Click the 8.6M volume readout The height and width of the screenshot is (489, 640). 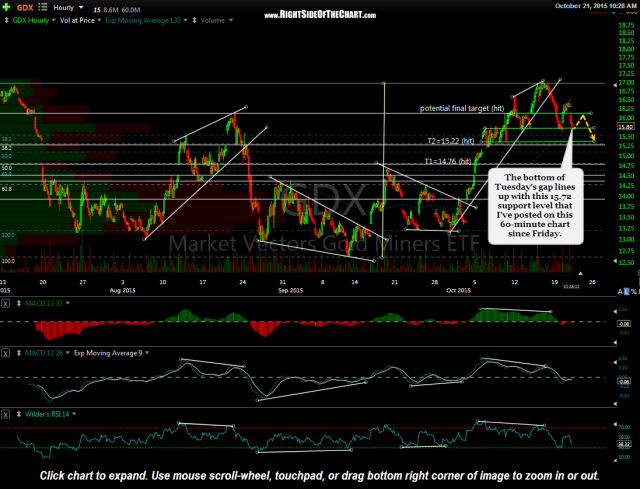pyautogui.click(x=111, y=10)
